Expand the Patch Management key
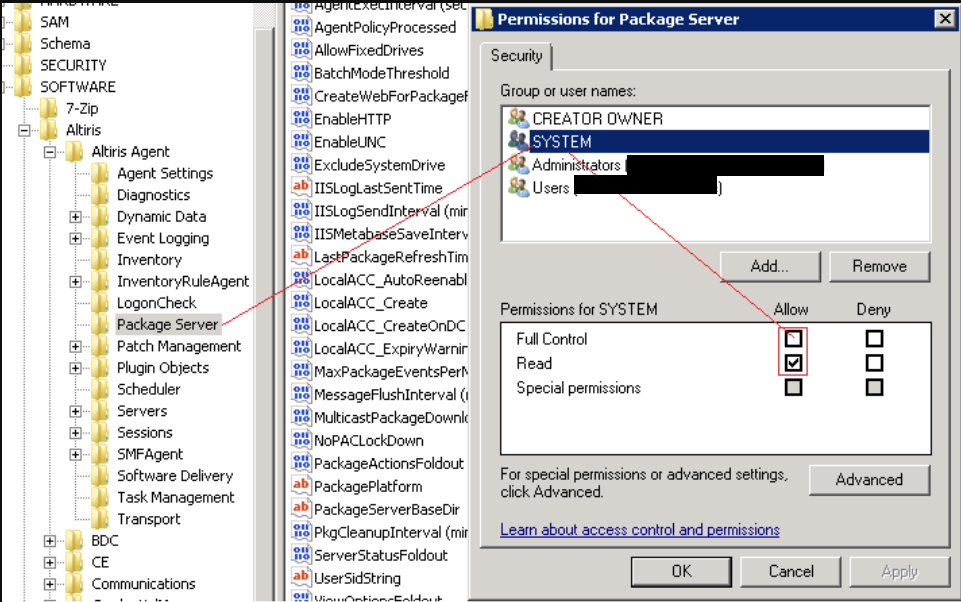 pos(75,346)
